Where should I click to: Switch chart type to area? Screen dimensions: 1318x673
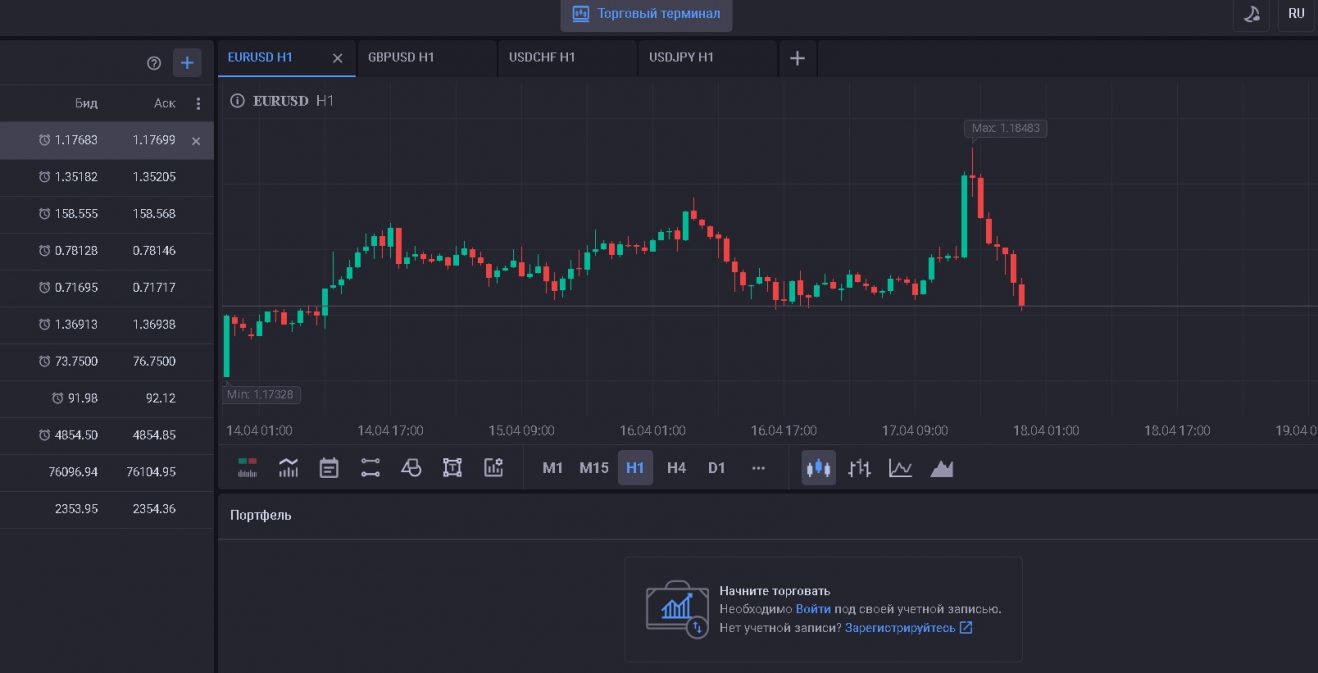click(941, 467)
